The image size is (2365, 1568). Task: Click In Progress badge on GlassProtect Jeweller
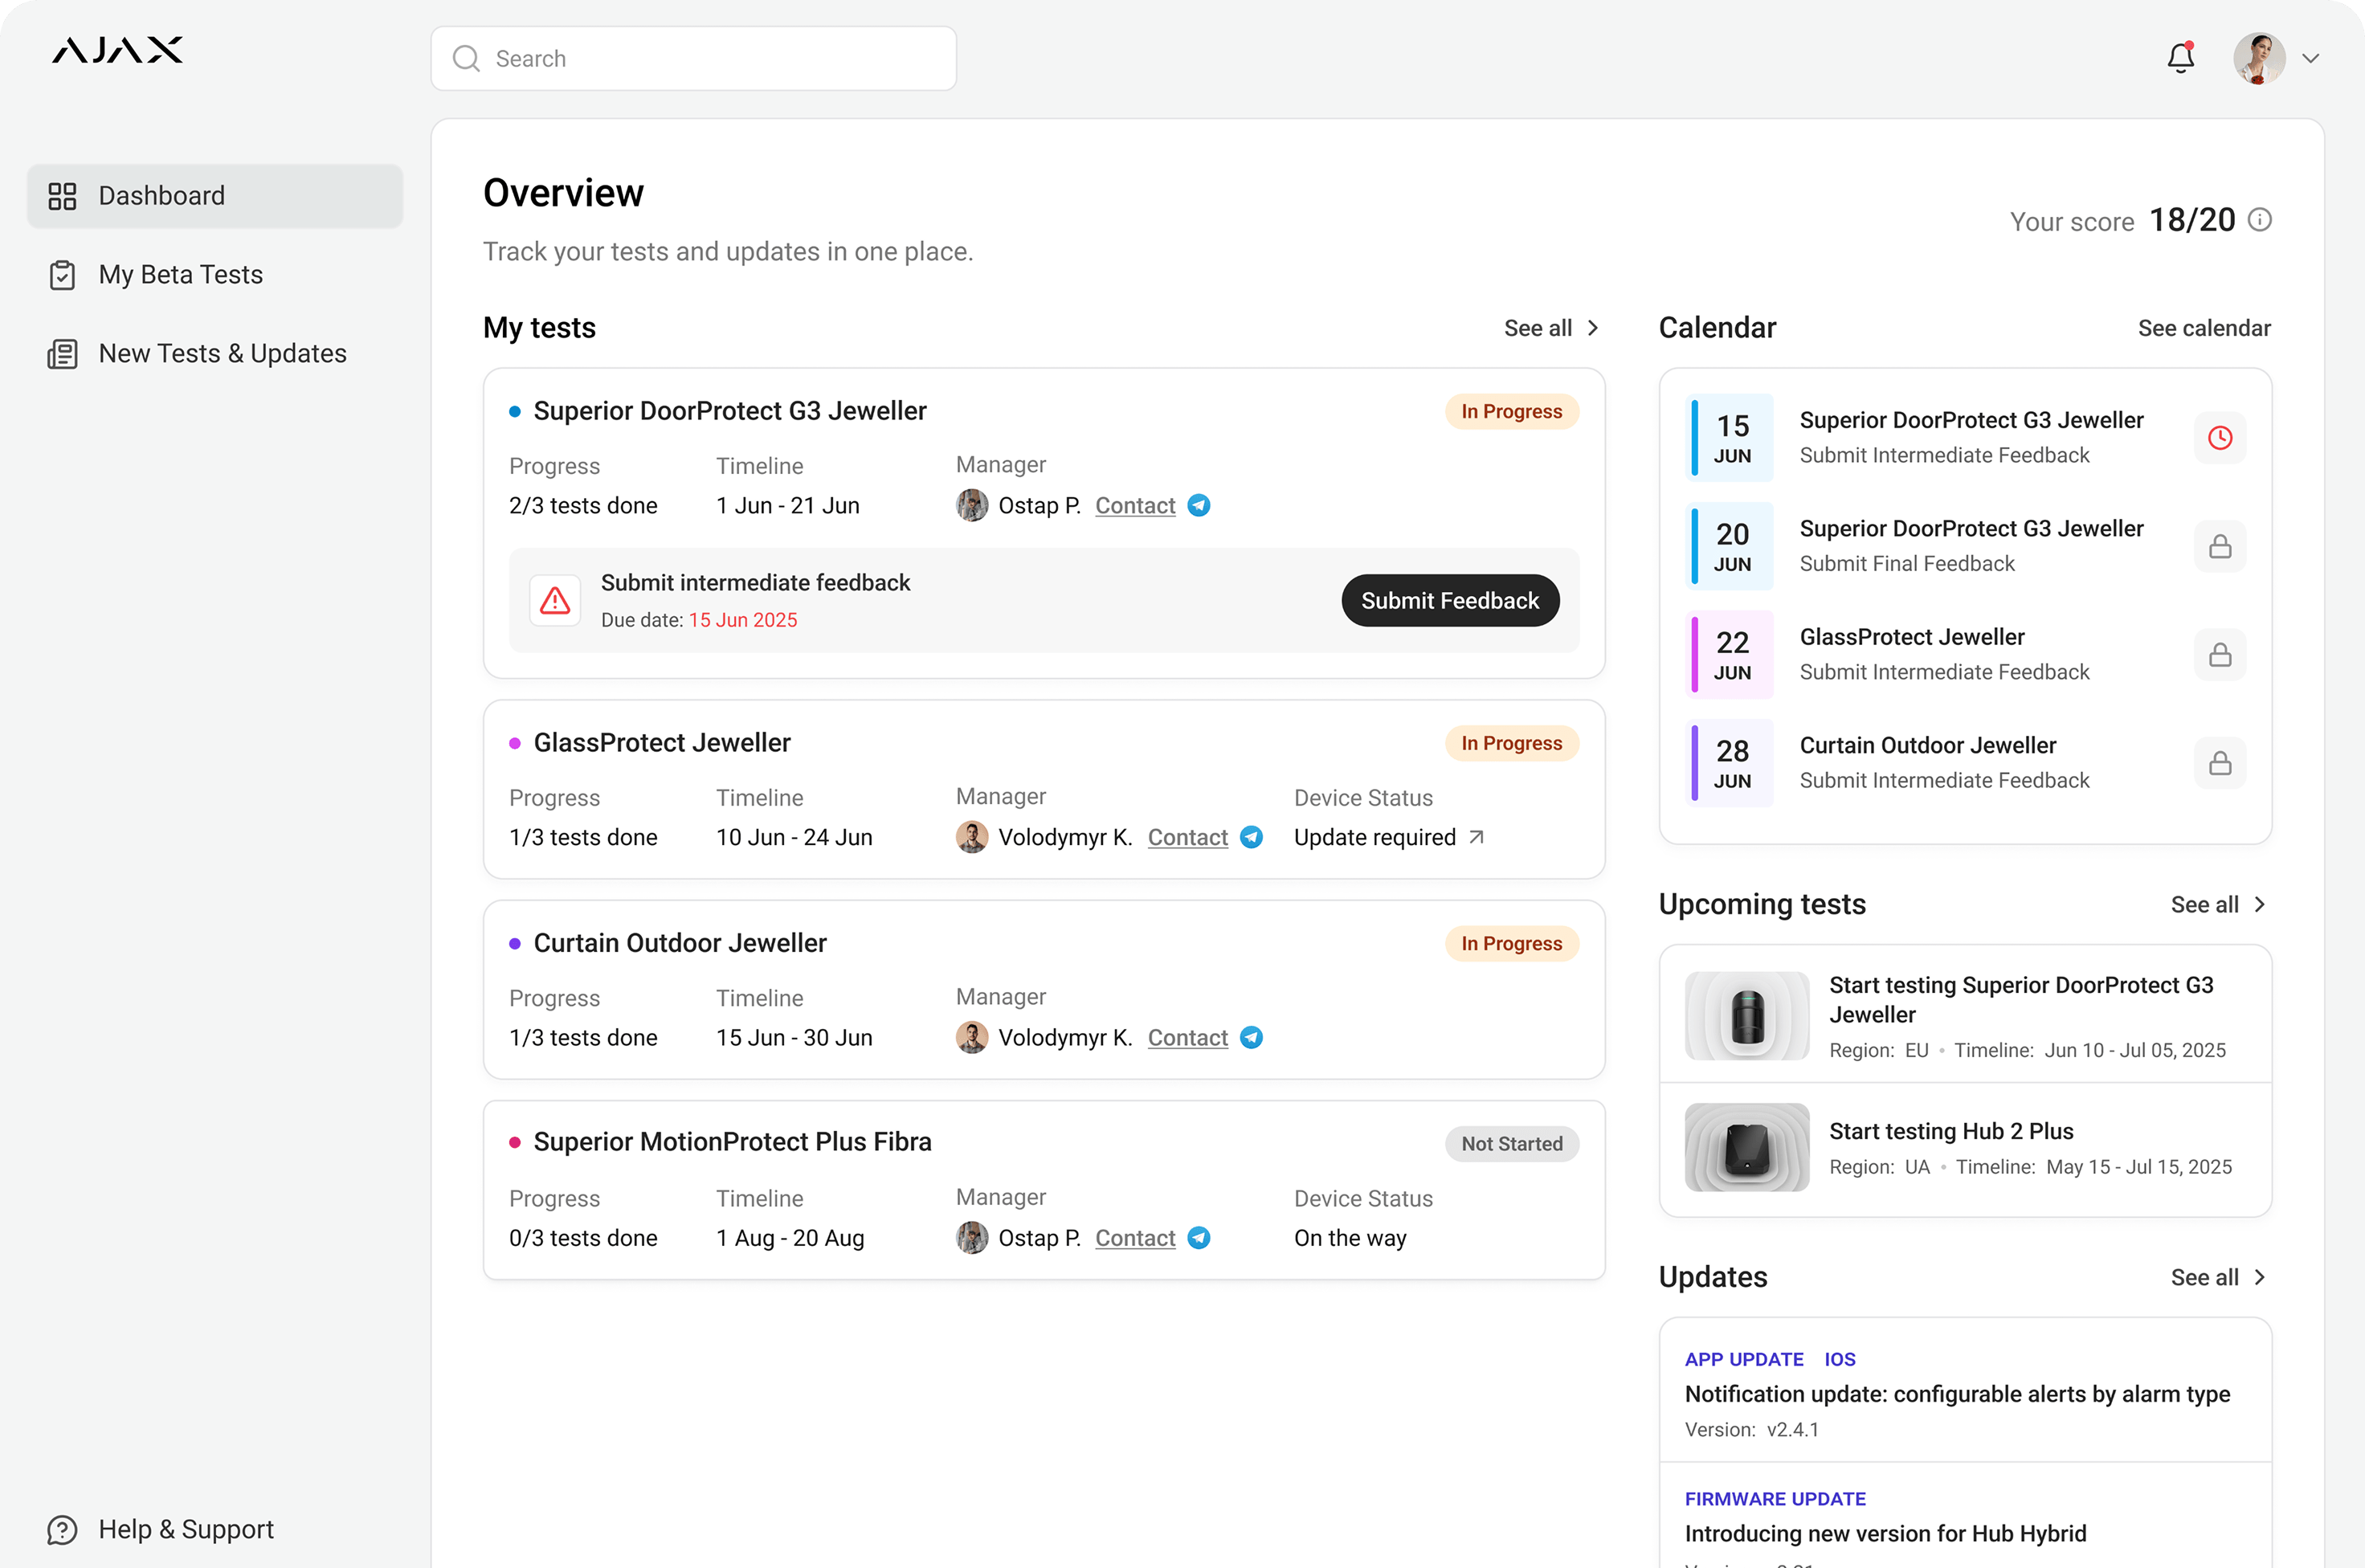point(1511,743)
